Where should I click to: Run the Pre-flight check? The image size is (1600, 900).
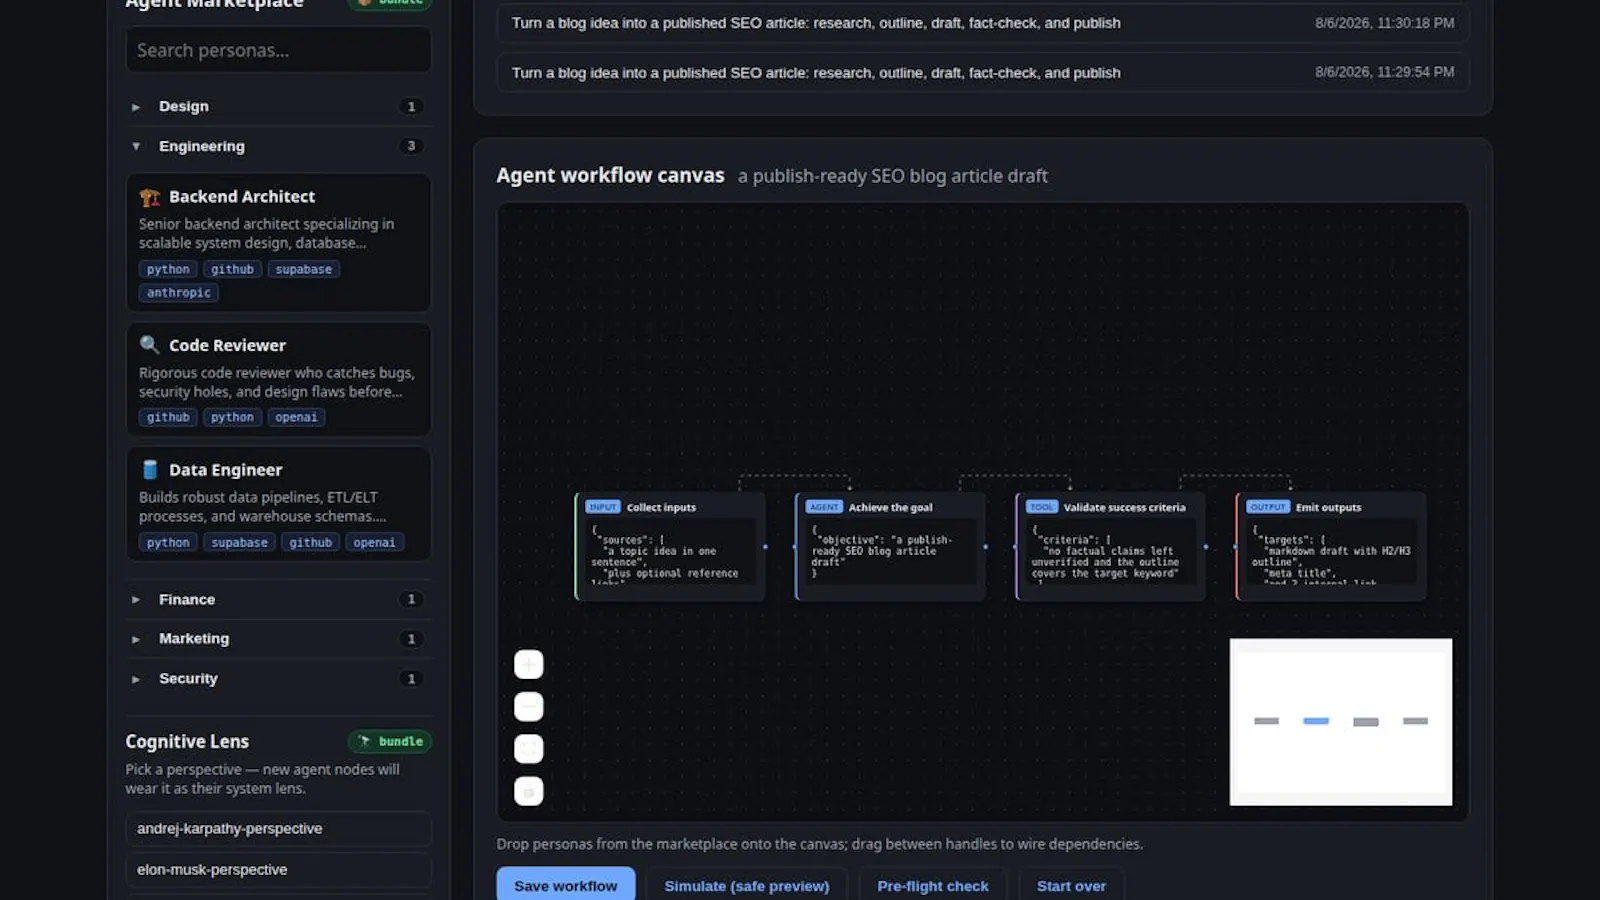click(933, 886)
